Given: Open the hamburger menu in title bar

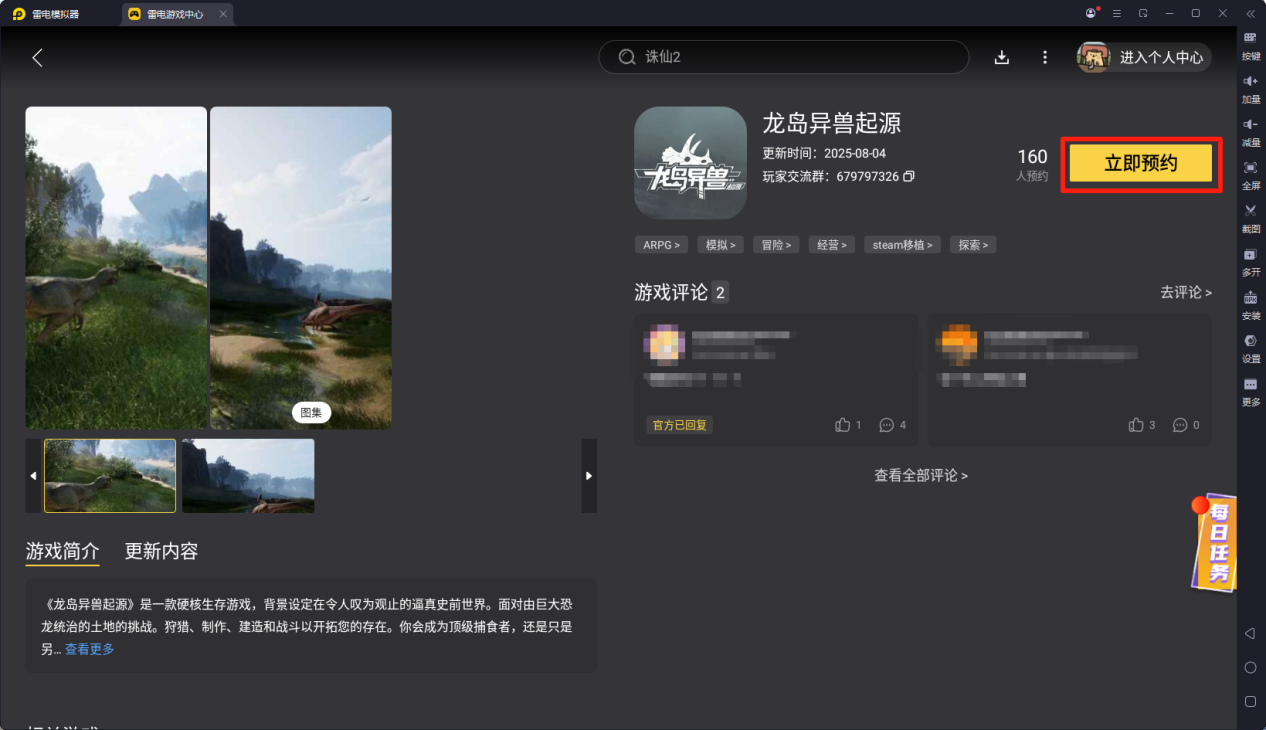Looking at the screenshot, I should click(1117, 13).
